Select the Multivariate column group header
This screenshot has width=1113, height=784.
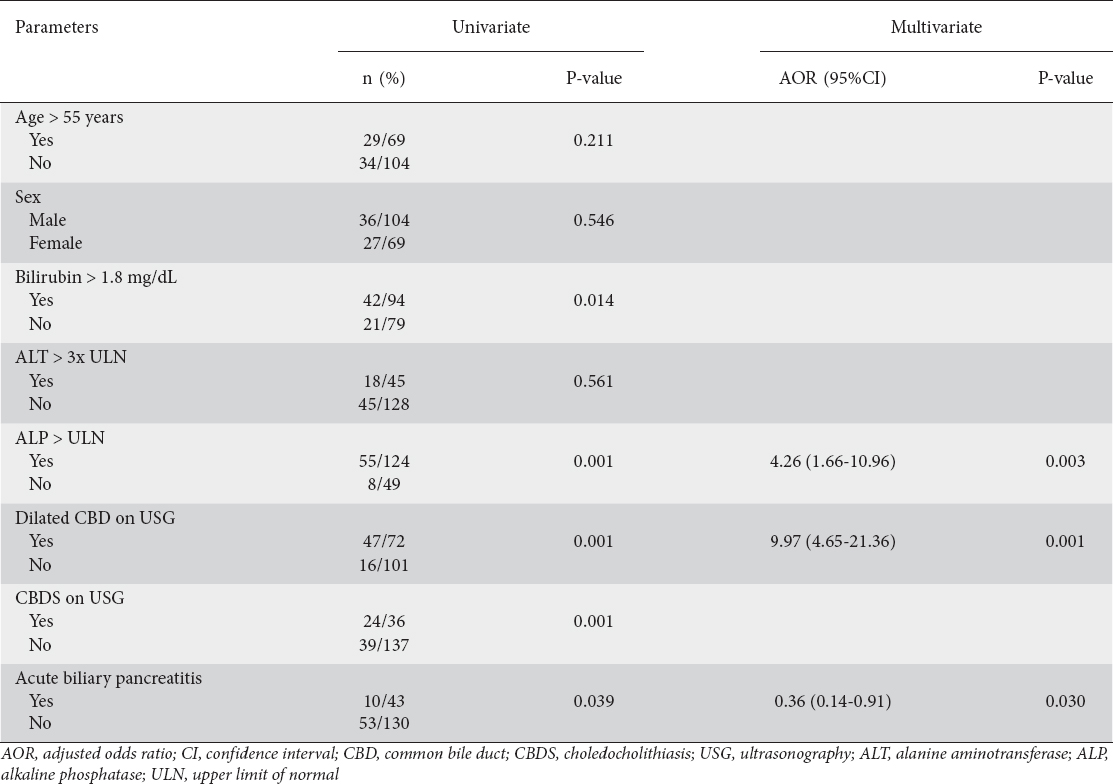pos(936,27)
